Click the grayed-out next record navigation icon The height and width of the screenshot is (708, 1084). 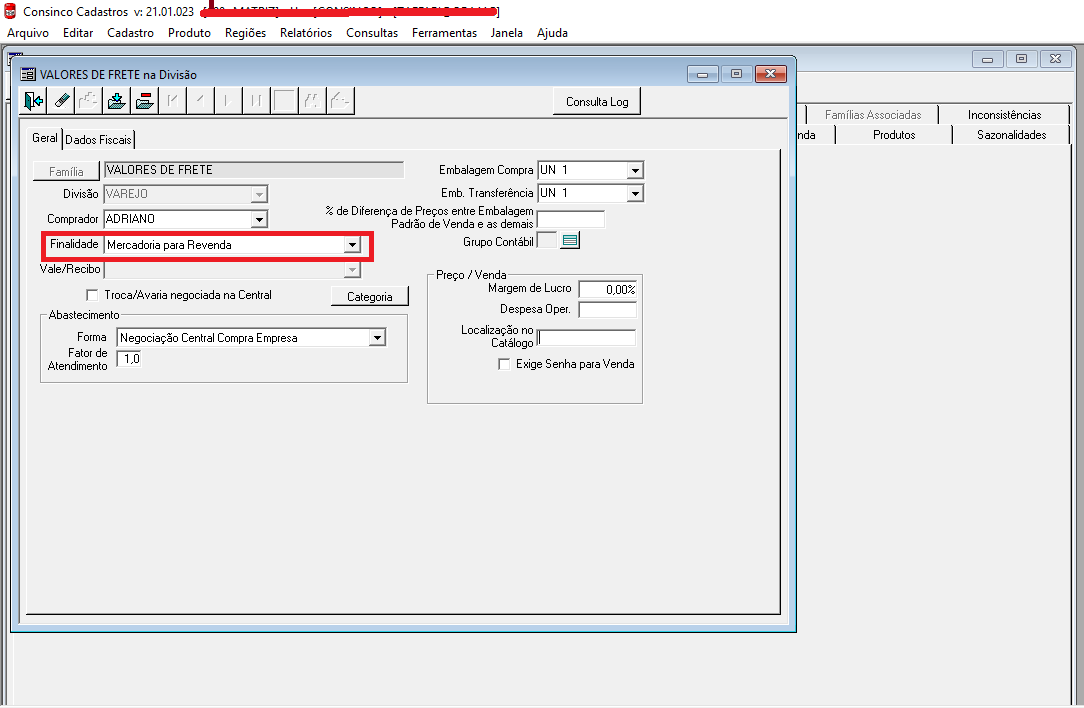click(x=227, y=101)
